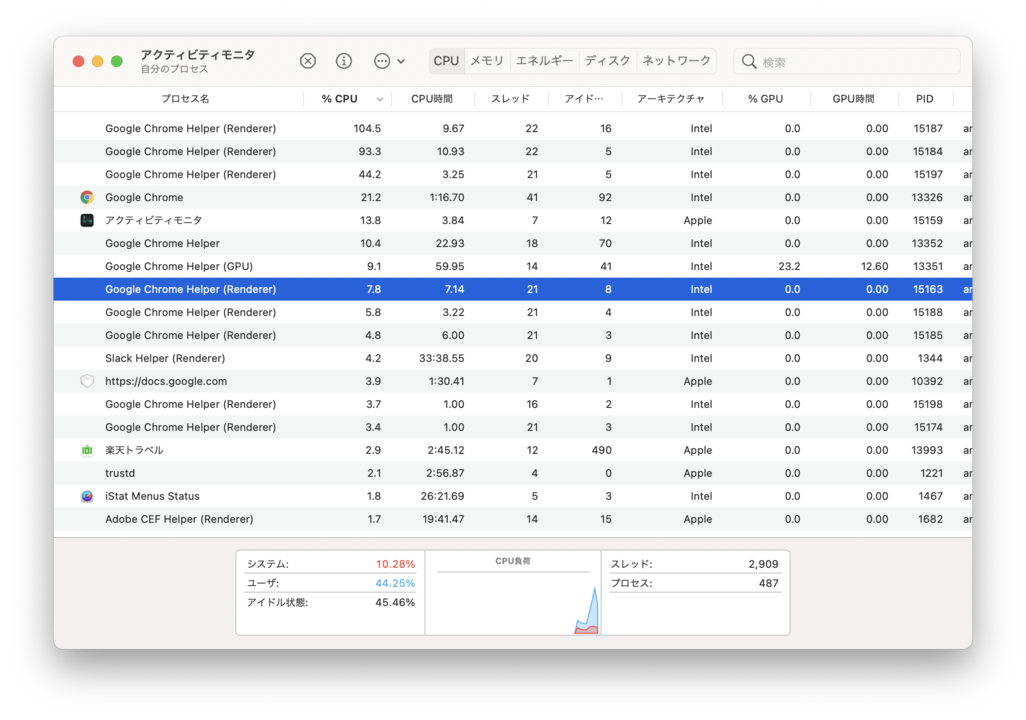Click the CPU負荷 load graph
This screenshot has width=1026, height=720.
[513, 593]
